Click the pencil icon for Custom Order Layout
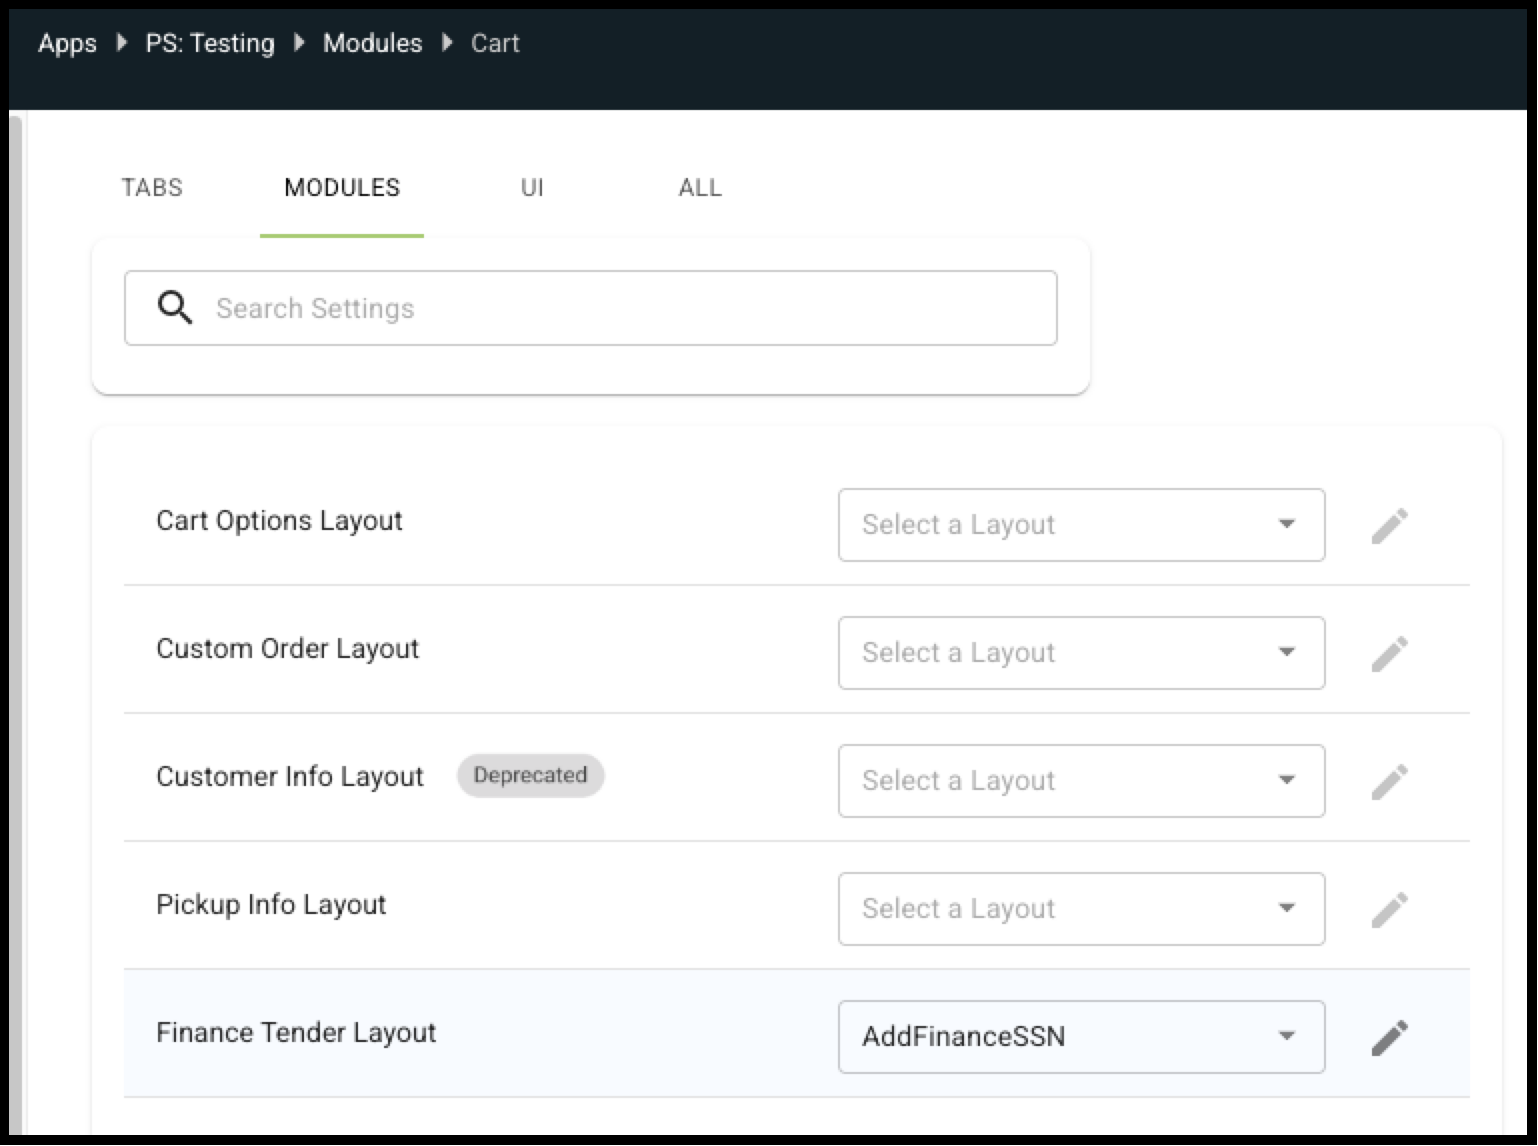Screen dimensions: 1538x1146 pyautogui.click(x=1389, y=653)
